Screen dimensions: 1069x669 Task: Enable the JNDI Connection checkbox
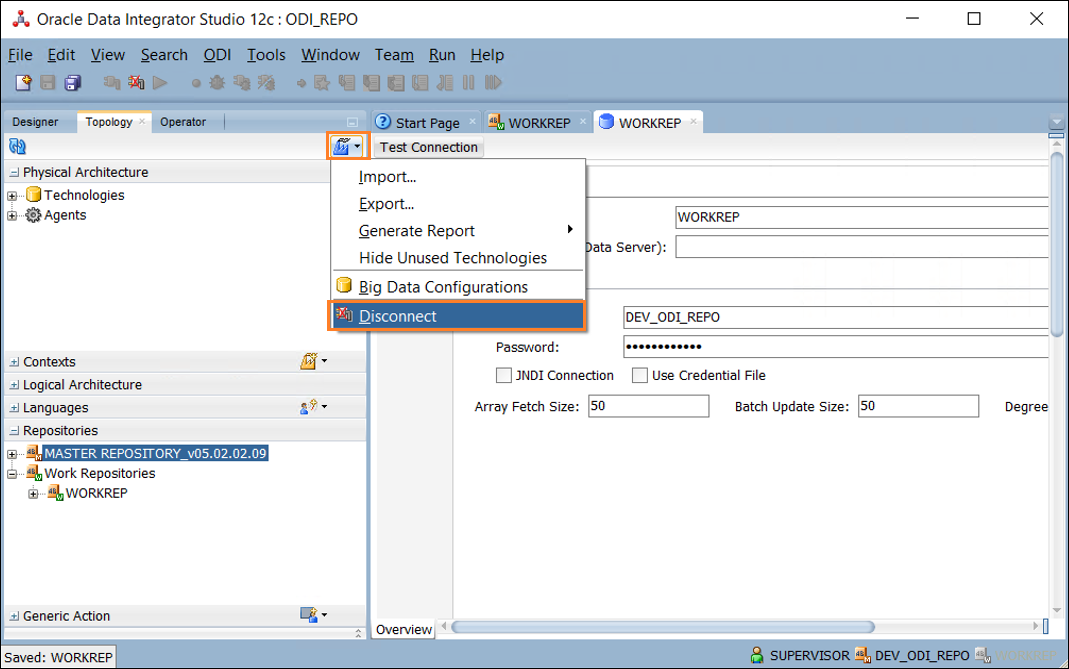point(504,376)
